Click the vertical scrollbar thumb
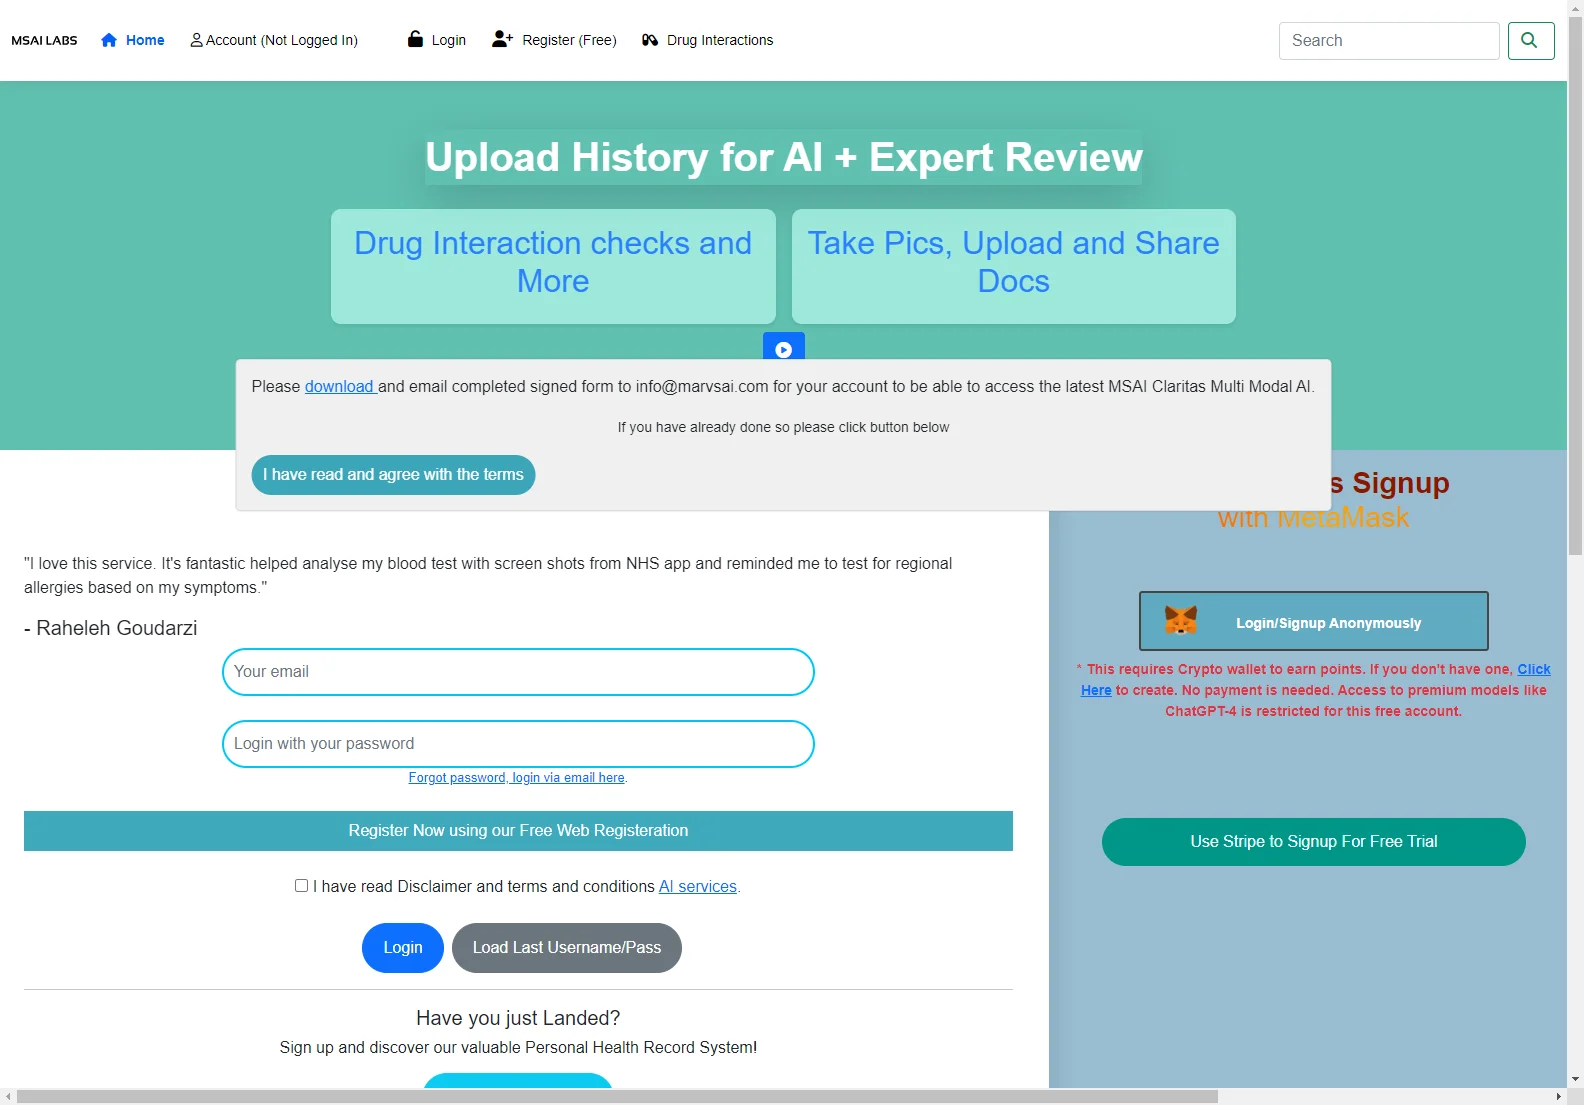This screenshot has height=1105, width=1584. point(1575,285)
